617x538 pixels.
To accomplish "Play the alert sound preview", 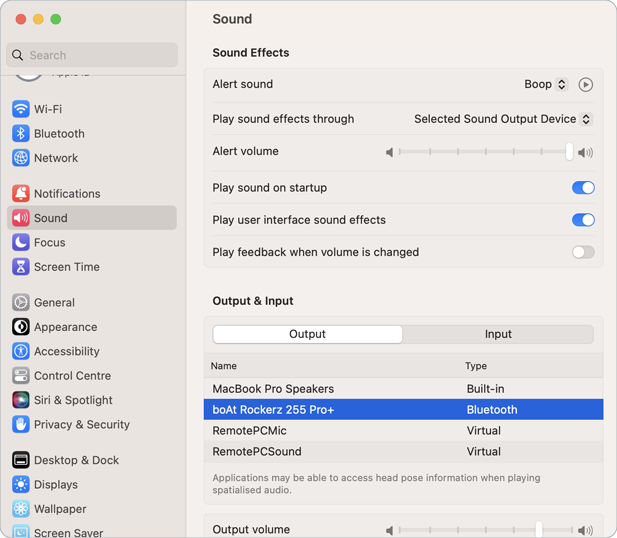I will [586, 85].
